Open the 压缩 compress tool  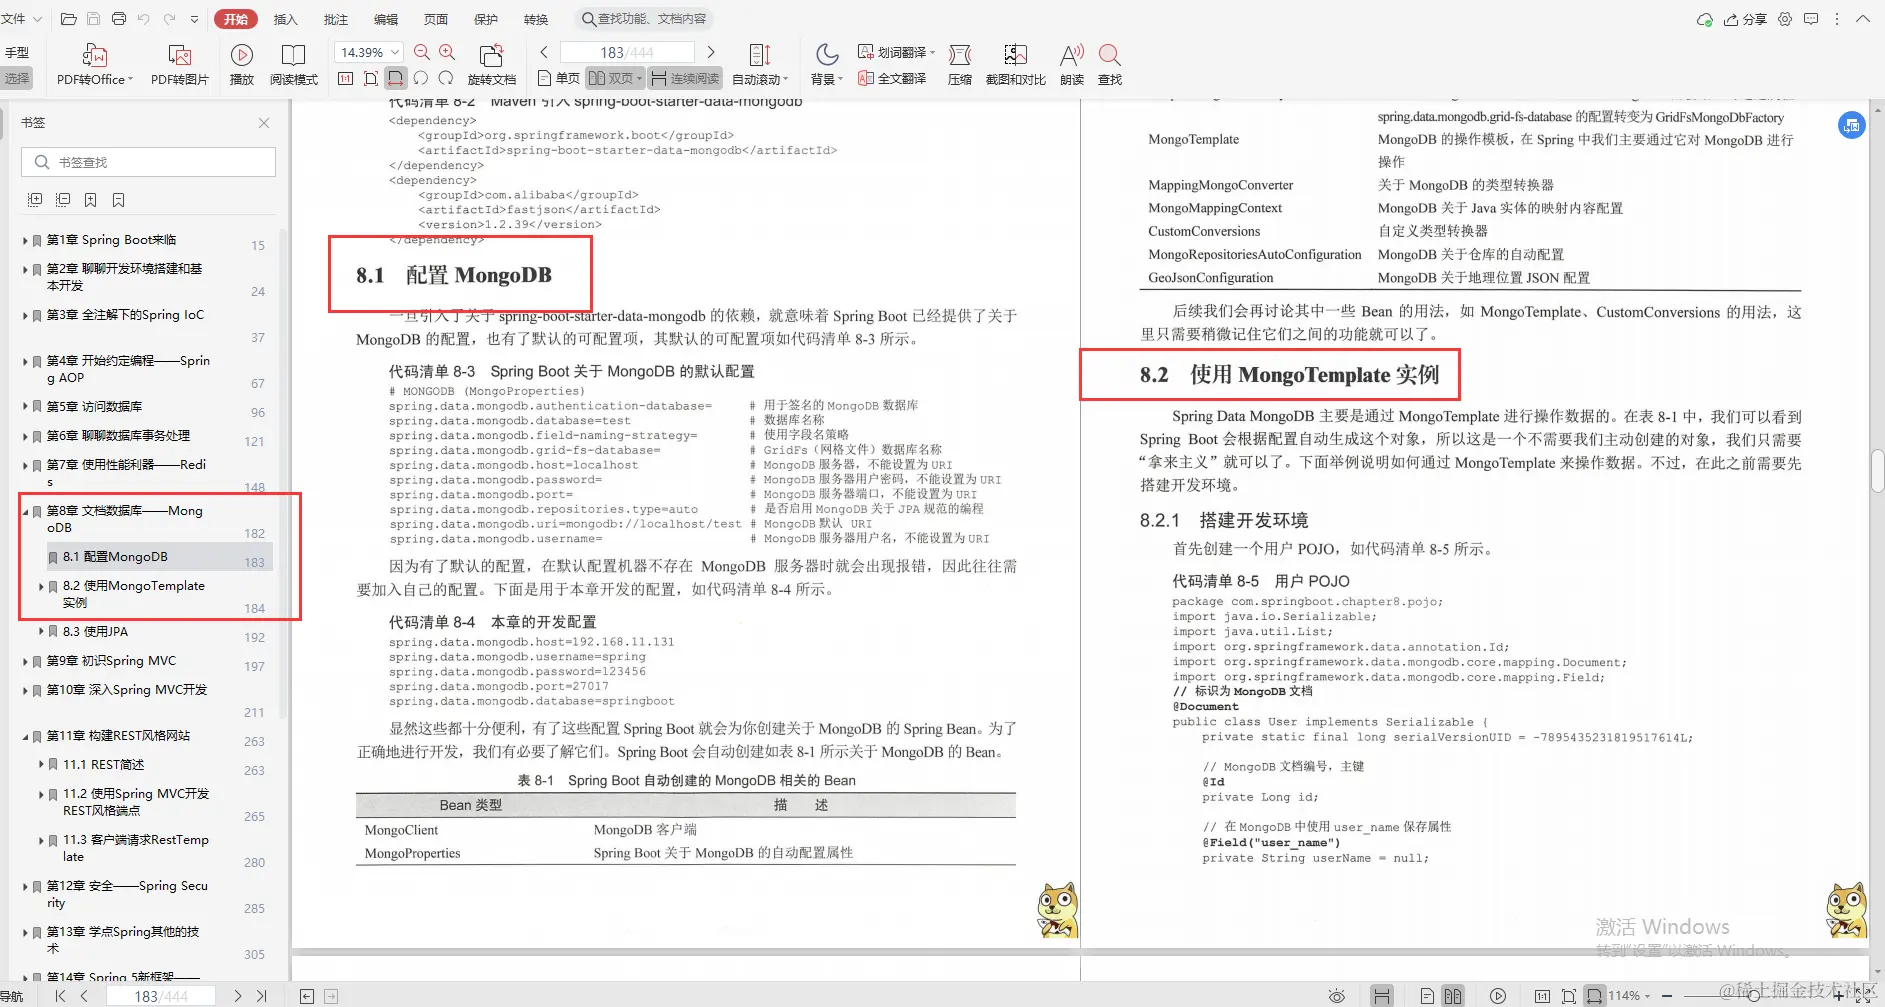(x=958, y=62)
